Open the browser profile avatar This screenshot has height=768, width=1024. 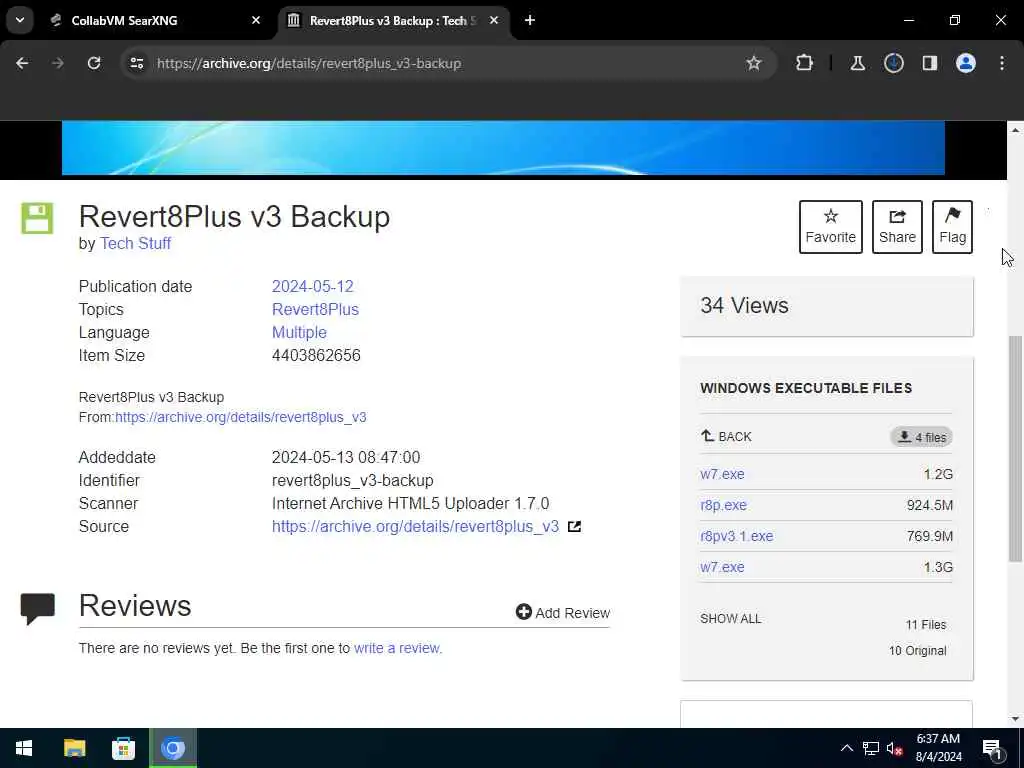(x=966, y=63)
